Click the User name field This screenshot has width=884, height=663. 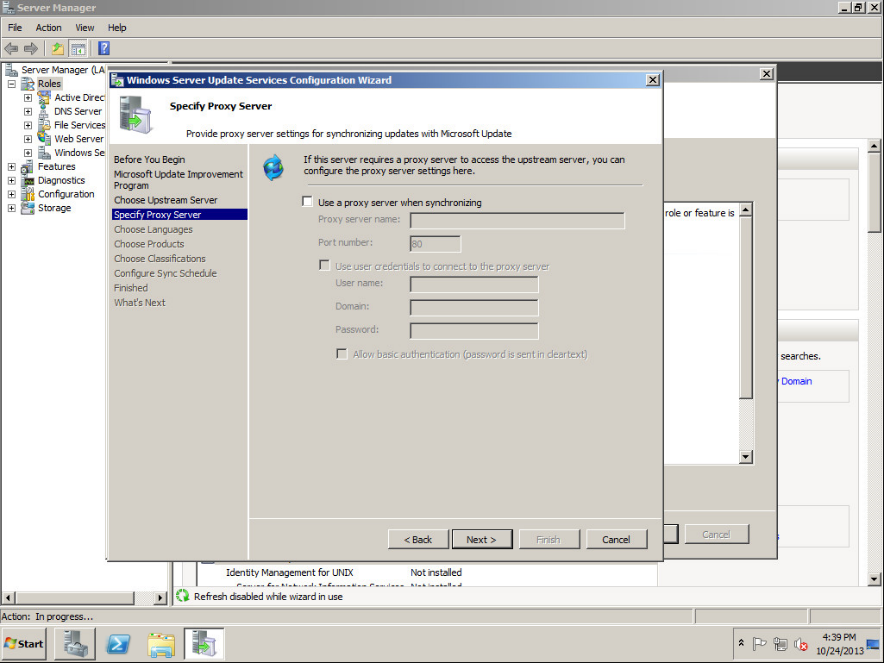click(x=474, y=284)
